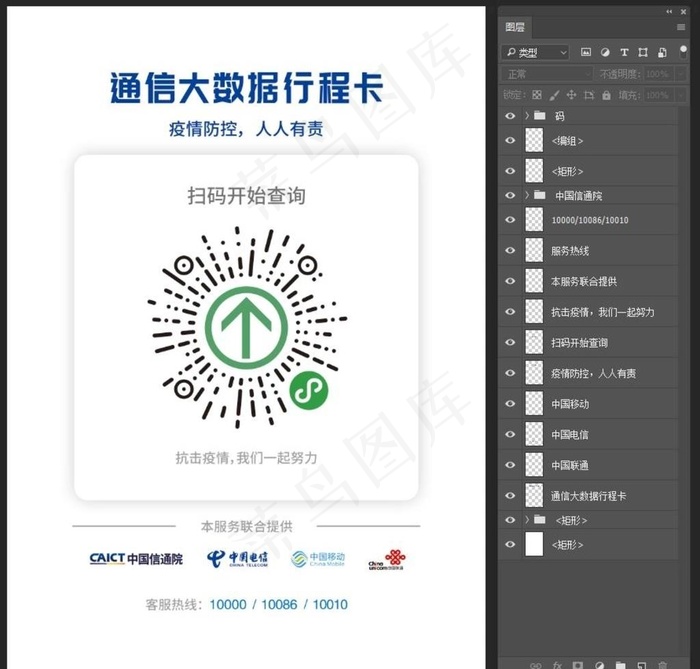This screenshot has height=669, width=700.
Task: Click the 通信大数据行程卡 title on the canvas
Action: click(x=246, y=87)
